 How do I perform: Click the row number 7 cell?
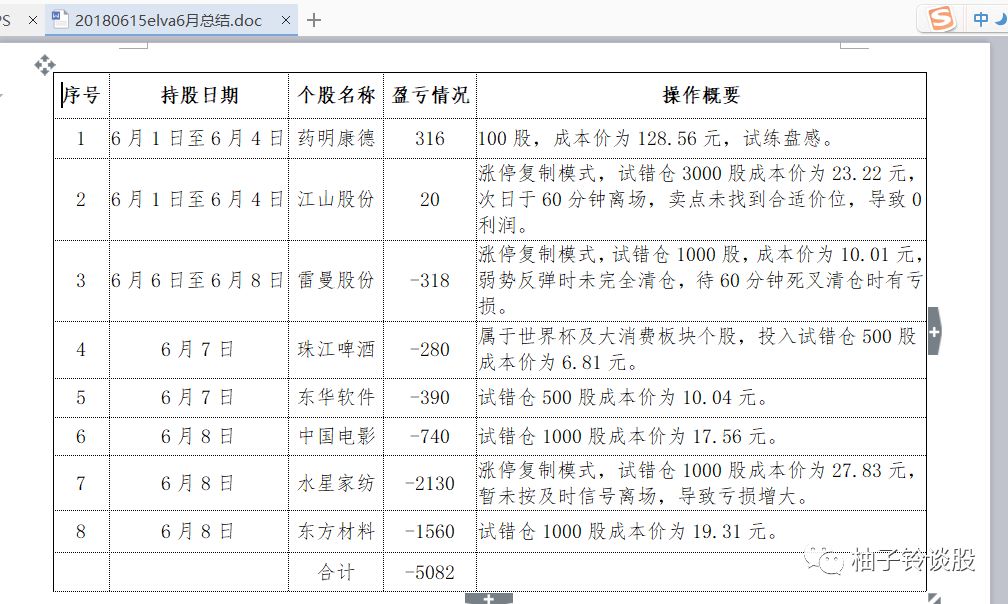point(82,483)
